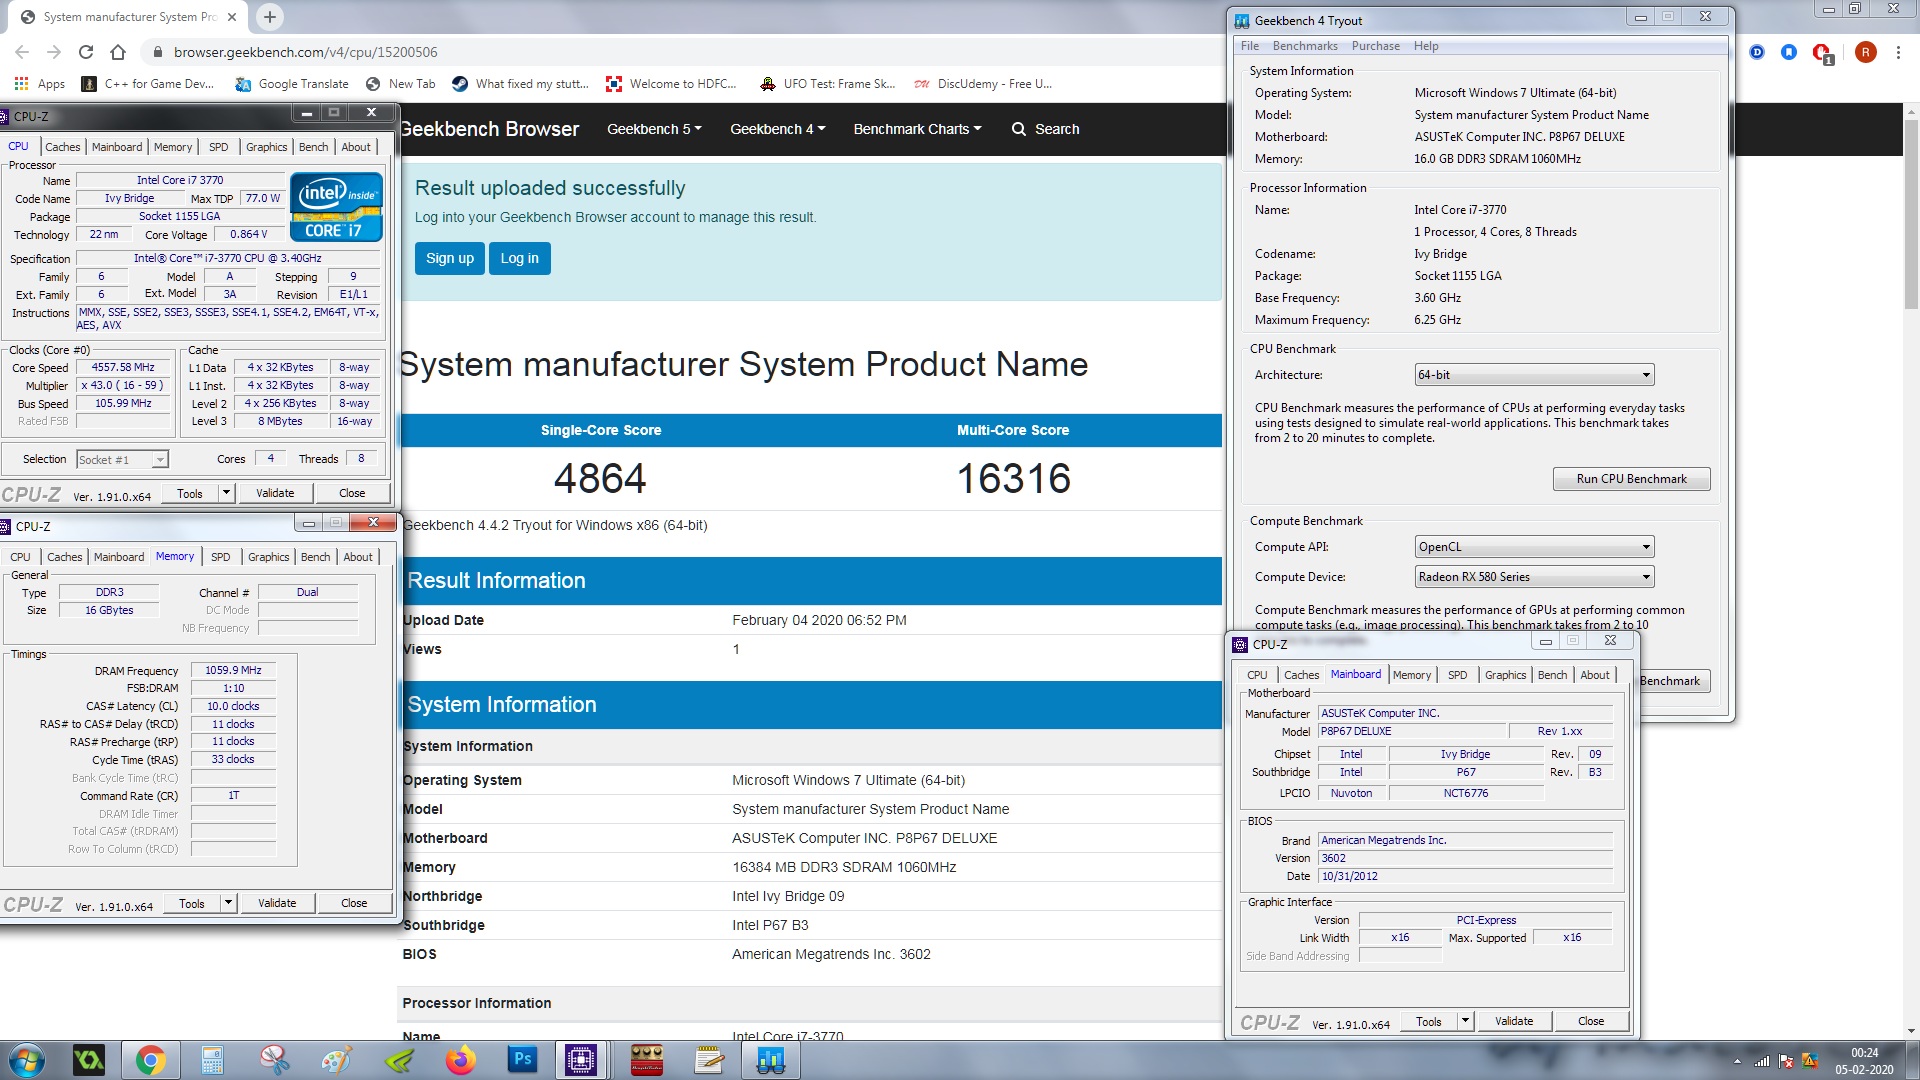The height and width of the screenshot is (1080, 1920).
Task: Open a new Chrome tab with plus button
Action: pos(270,17)
